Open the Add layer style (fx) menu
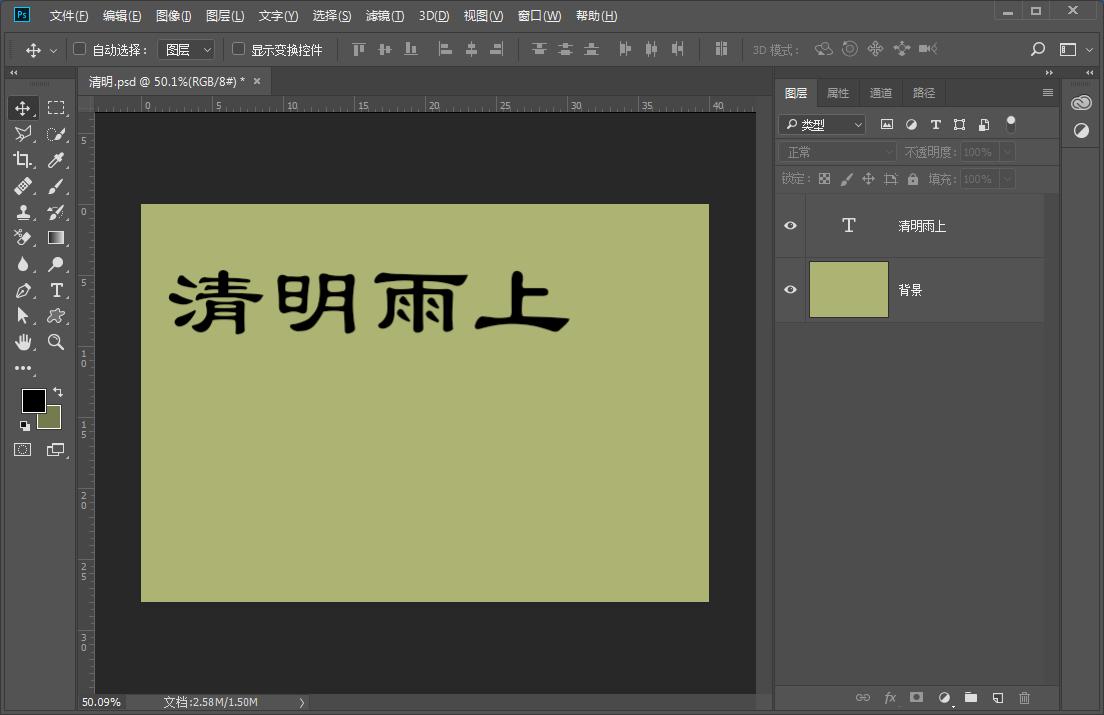Viewport: 1104px width, 715px height. pos(890,698)
